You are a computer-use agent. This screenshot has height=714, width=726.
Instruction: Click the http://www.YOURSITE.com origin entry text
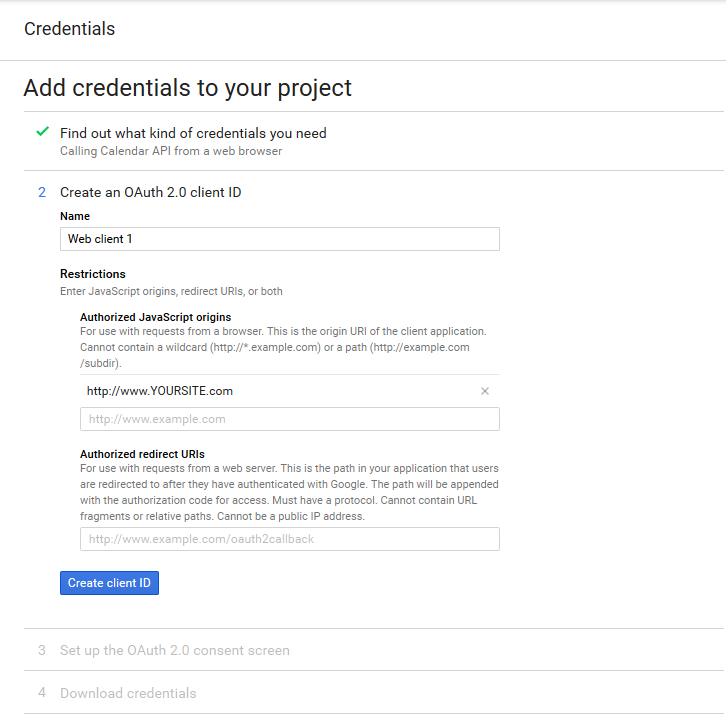pyautogui.click(x=160, y=391)
